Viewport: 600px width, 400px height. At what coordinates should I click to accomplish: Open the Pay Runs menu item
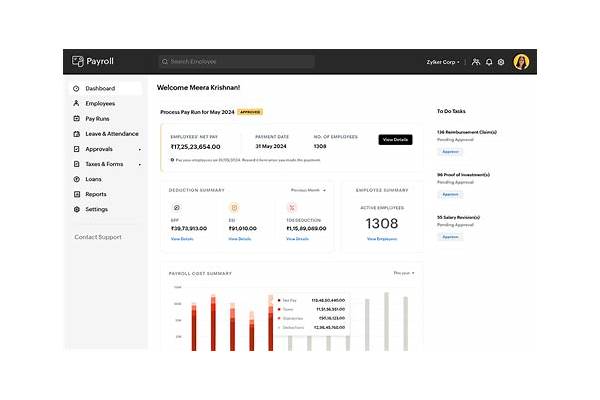coord(106,119)
